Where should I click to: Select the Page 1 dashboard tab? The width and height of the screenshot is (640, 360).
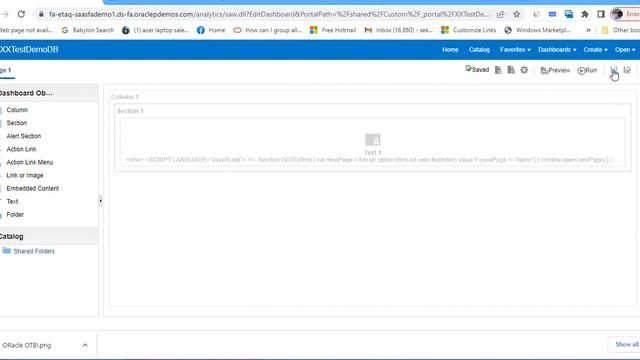pyautogui.click(x=7, y=70)
